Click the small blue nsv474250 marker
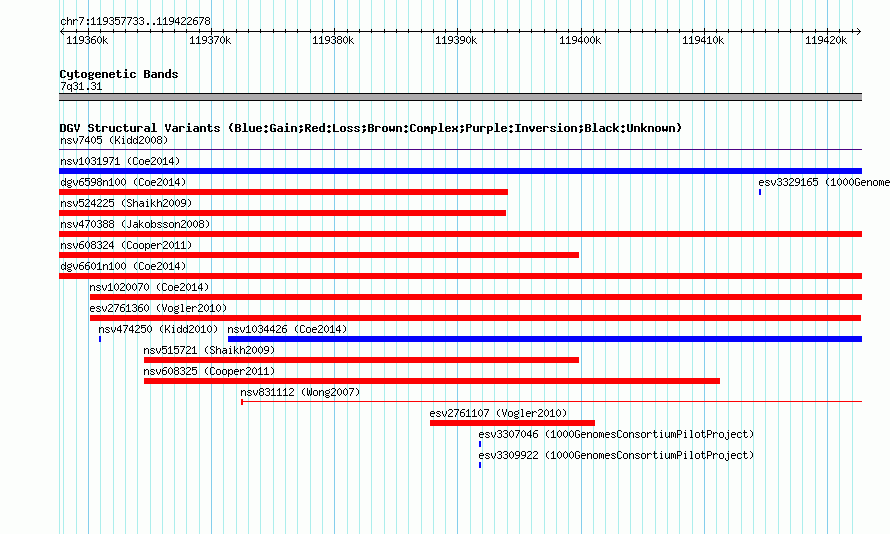This screenshot has width=890, height=534. click(100, 339)
